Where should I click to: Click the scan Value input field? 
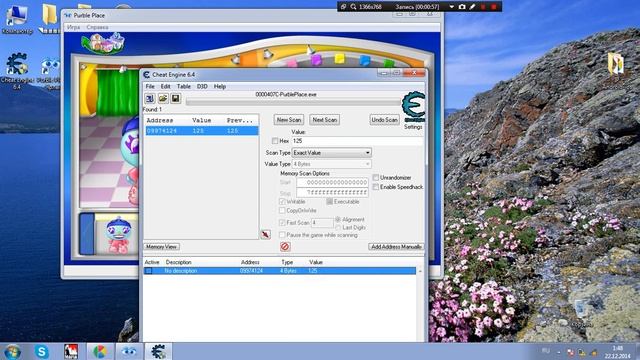coord(357,141)
